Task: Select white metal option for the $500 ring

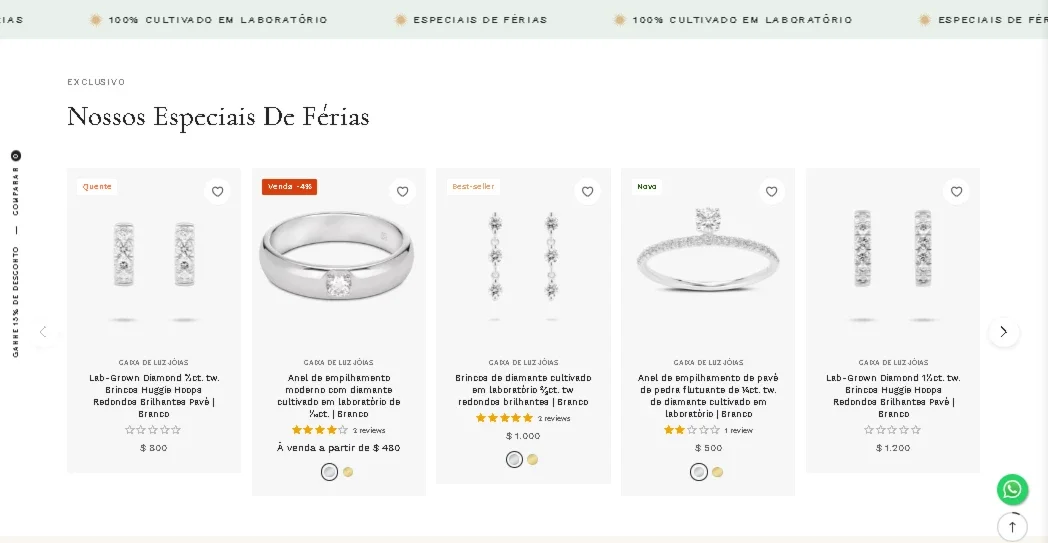Action: click(698, 472)
